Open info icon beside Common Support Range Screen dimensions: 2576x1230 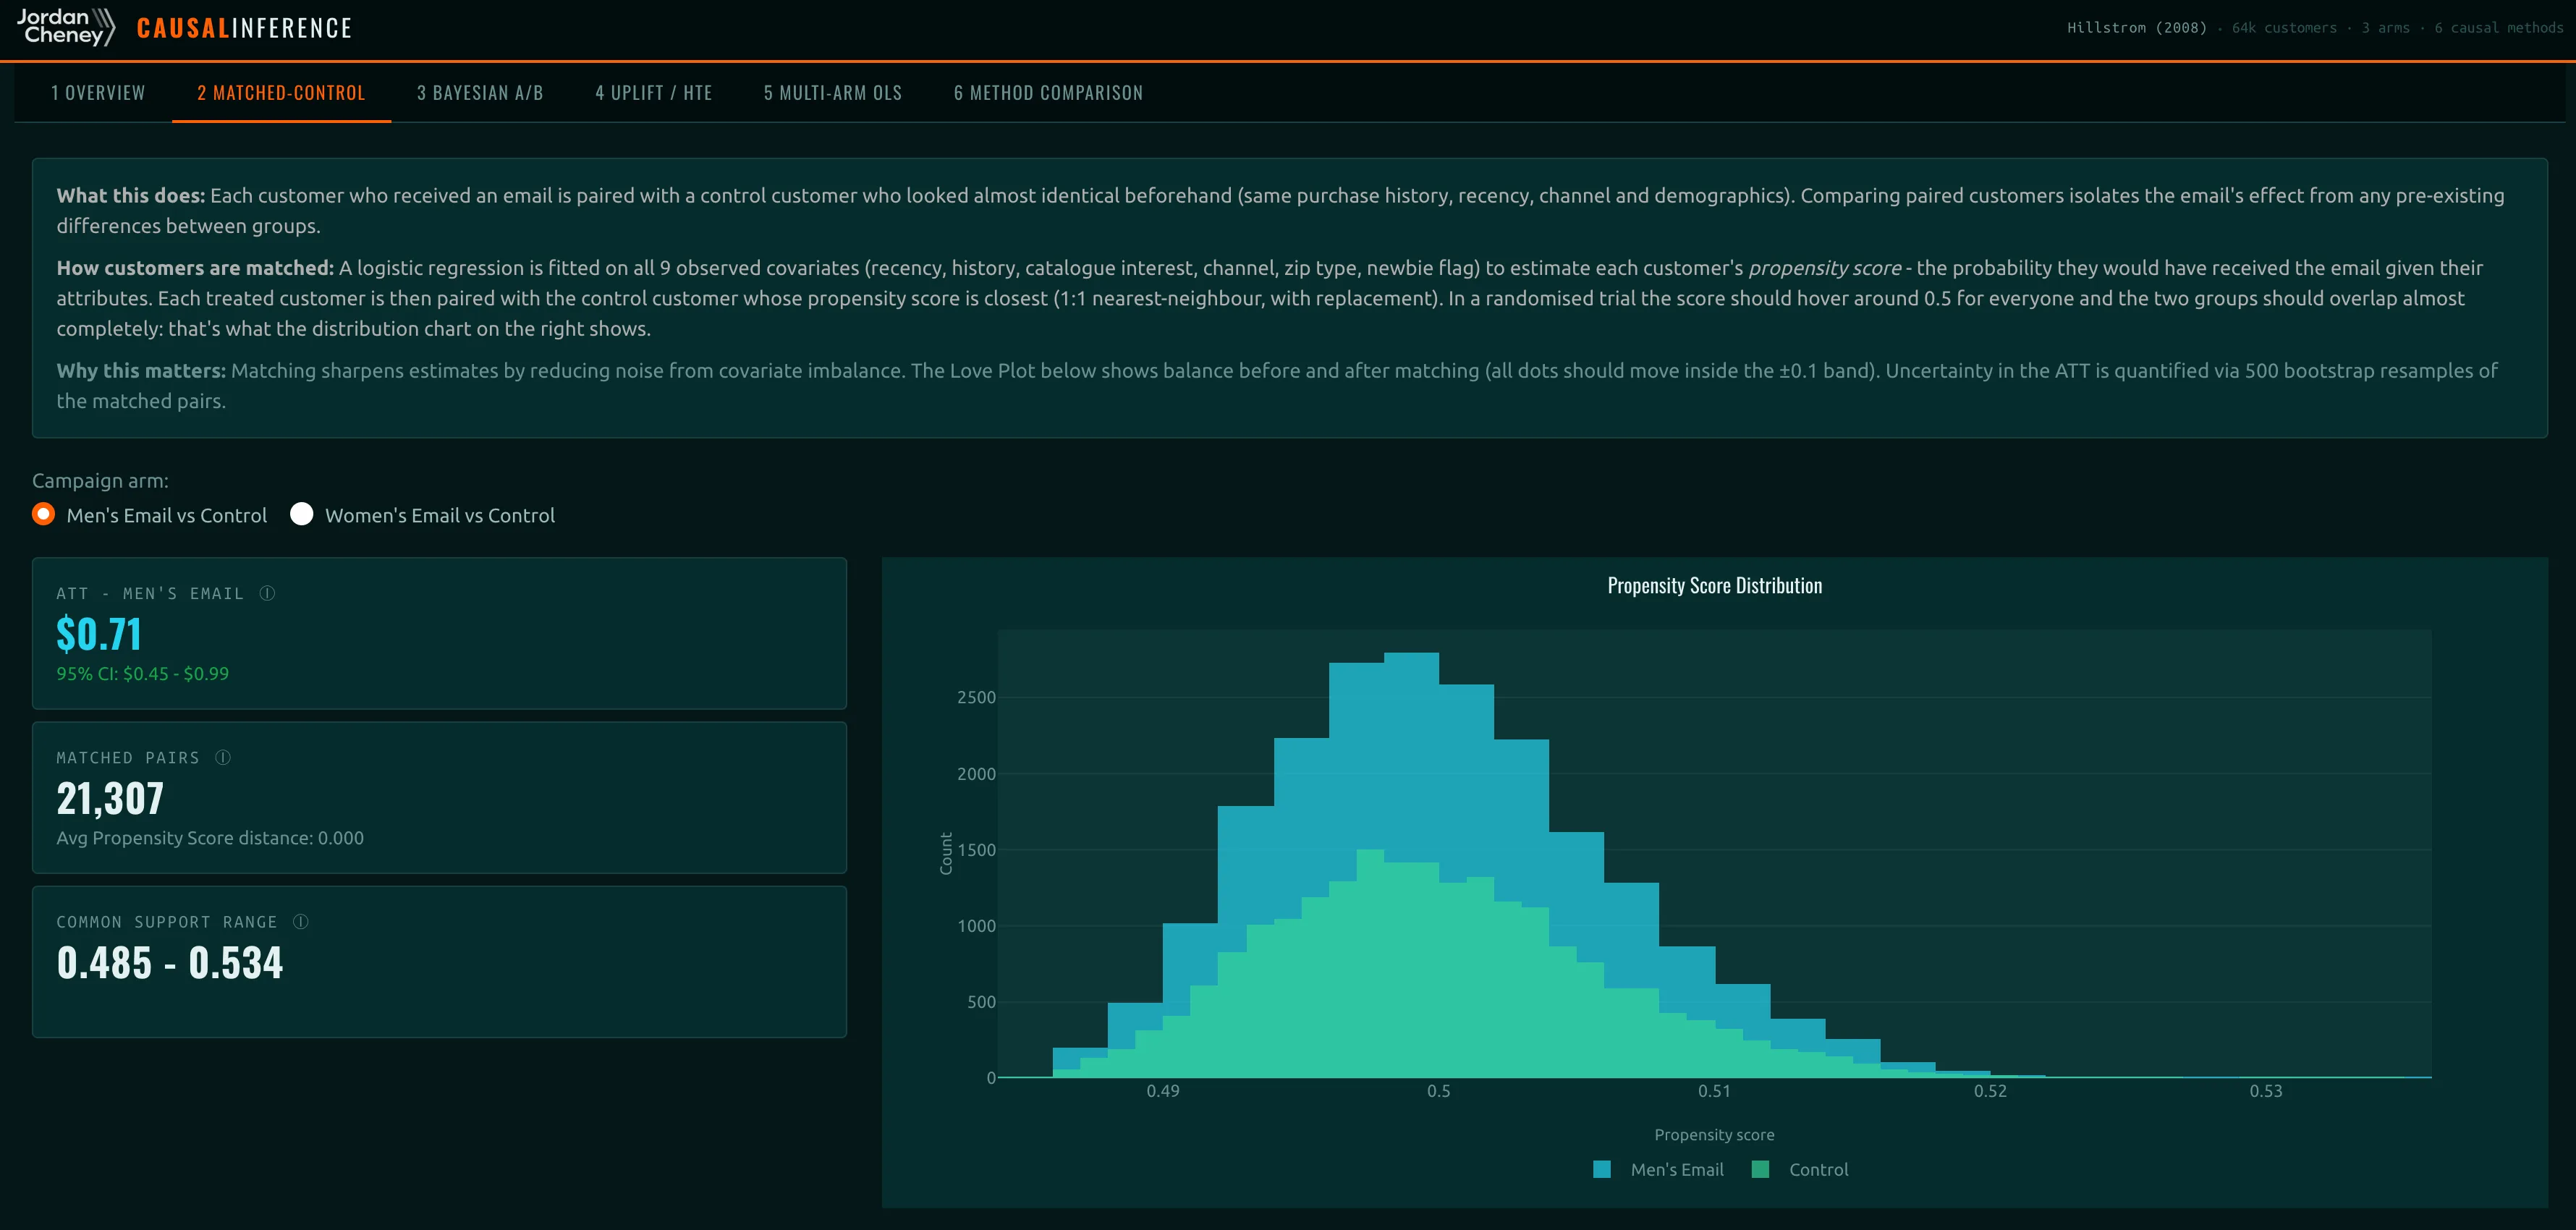[x=301, y=921]
